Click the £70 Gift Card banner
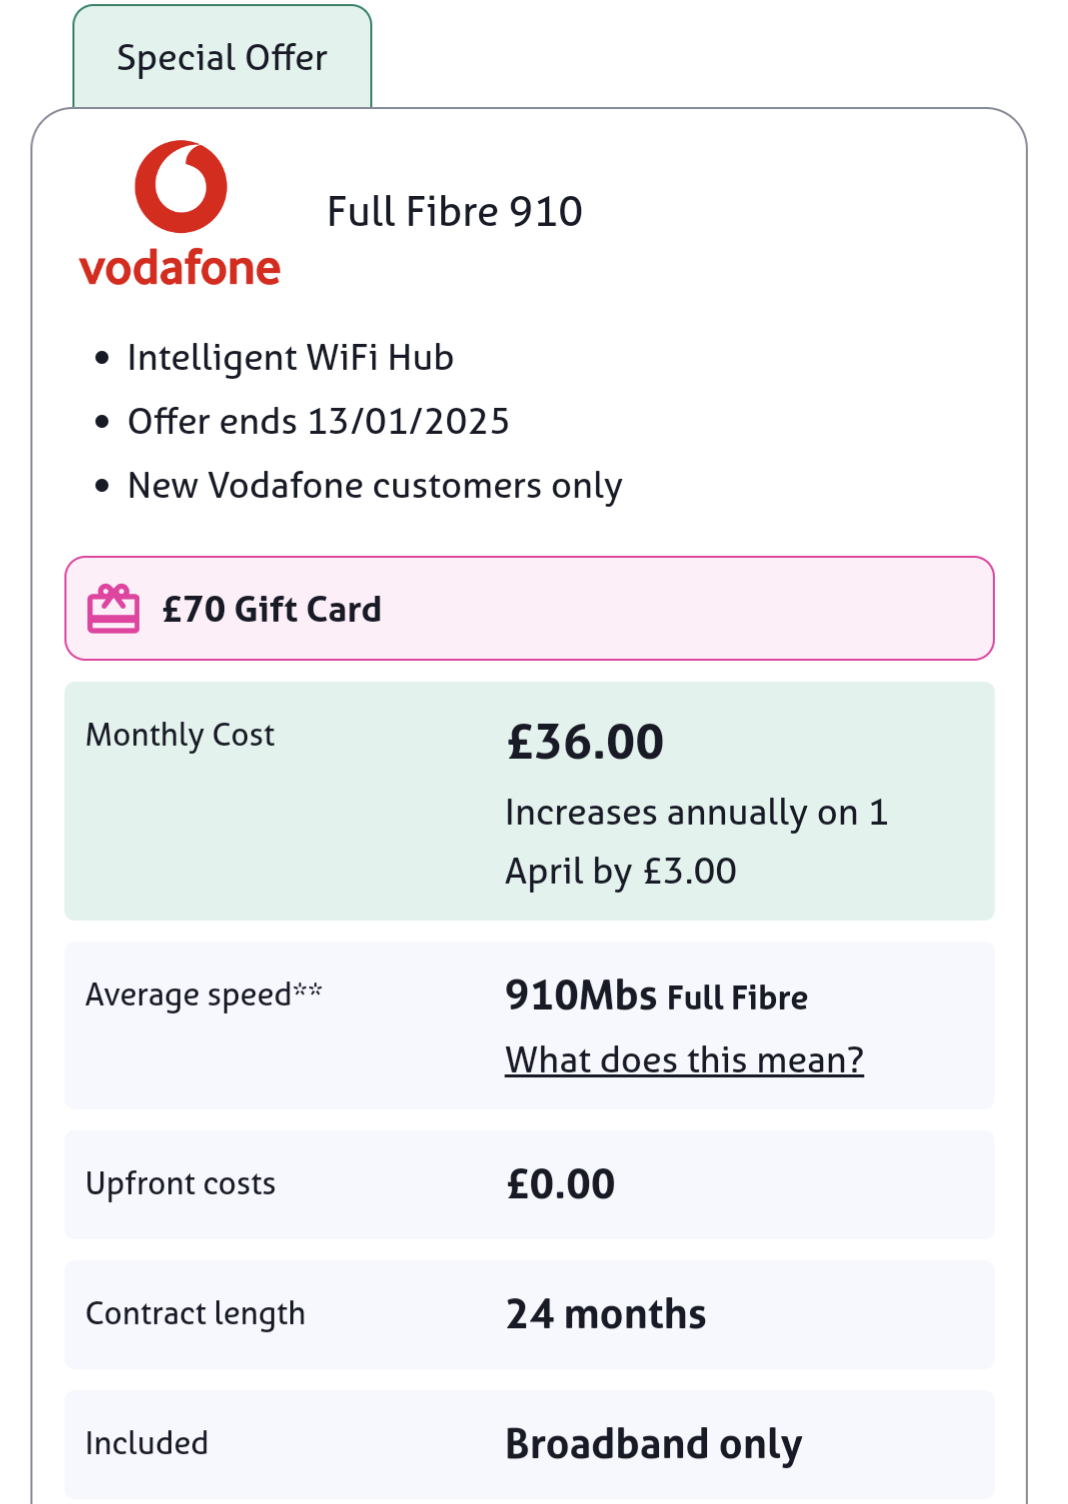The image size is (1068, 1504). 530,608
